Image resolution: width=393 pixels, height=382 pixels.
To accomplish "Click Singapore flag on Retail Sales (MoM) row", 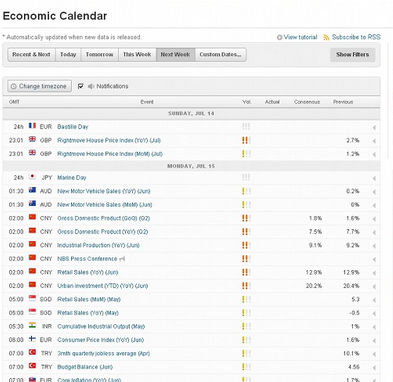I will click(32, 298).
